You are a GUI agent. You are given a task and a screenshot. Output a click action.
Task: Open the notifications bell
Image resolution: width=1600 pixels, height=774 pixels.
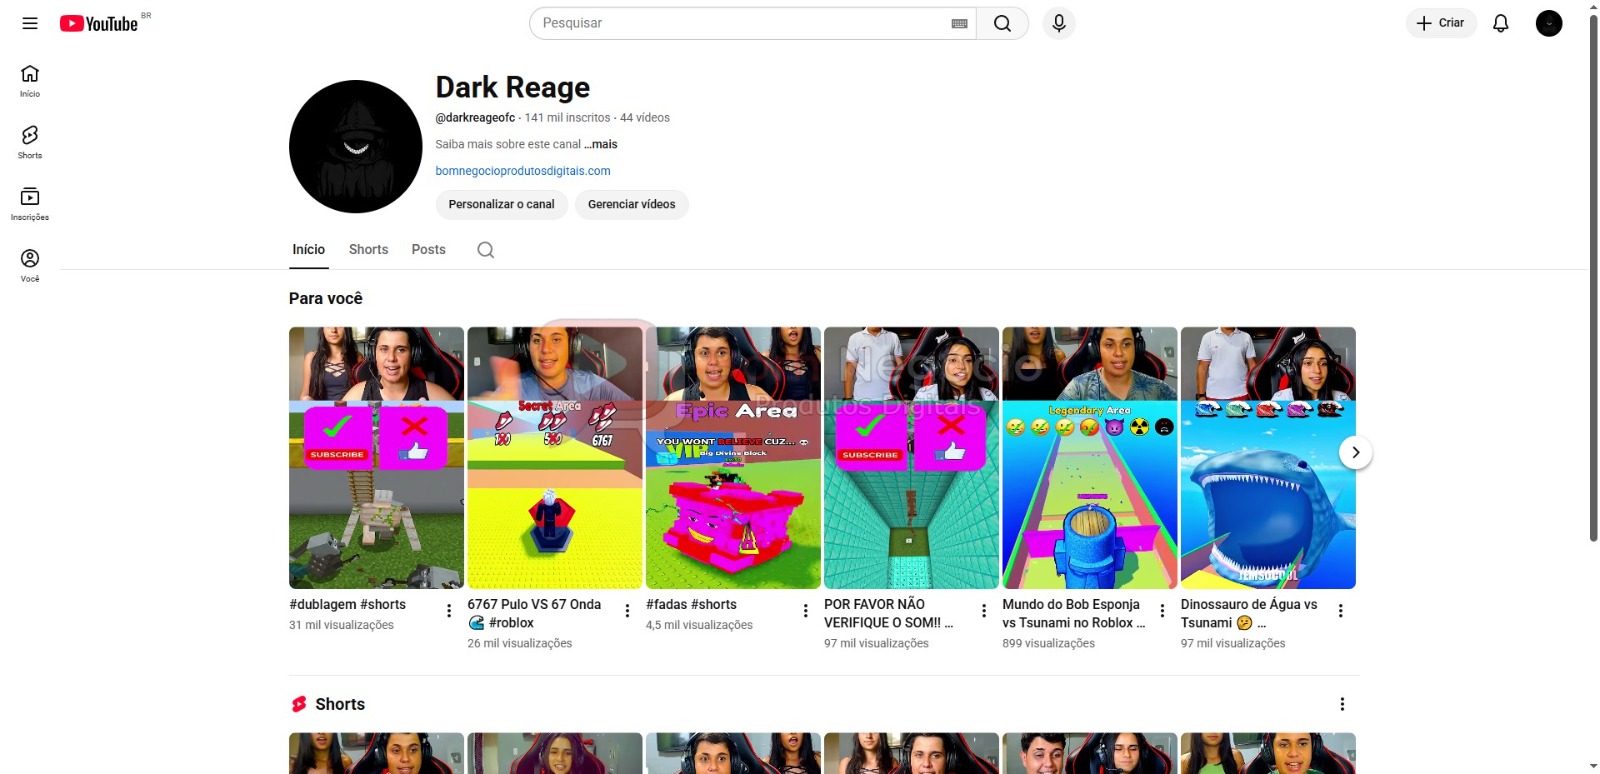coord(1500,23)
